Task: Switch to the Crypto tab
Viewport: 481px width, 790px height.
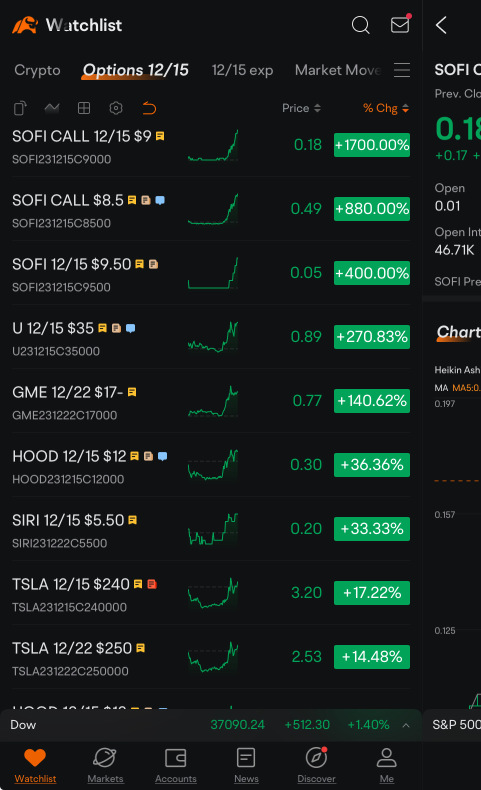Action: 37,70
